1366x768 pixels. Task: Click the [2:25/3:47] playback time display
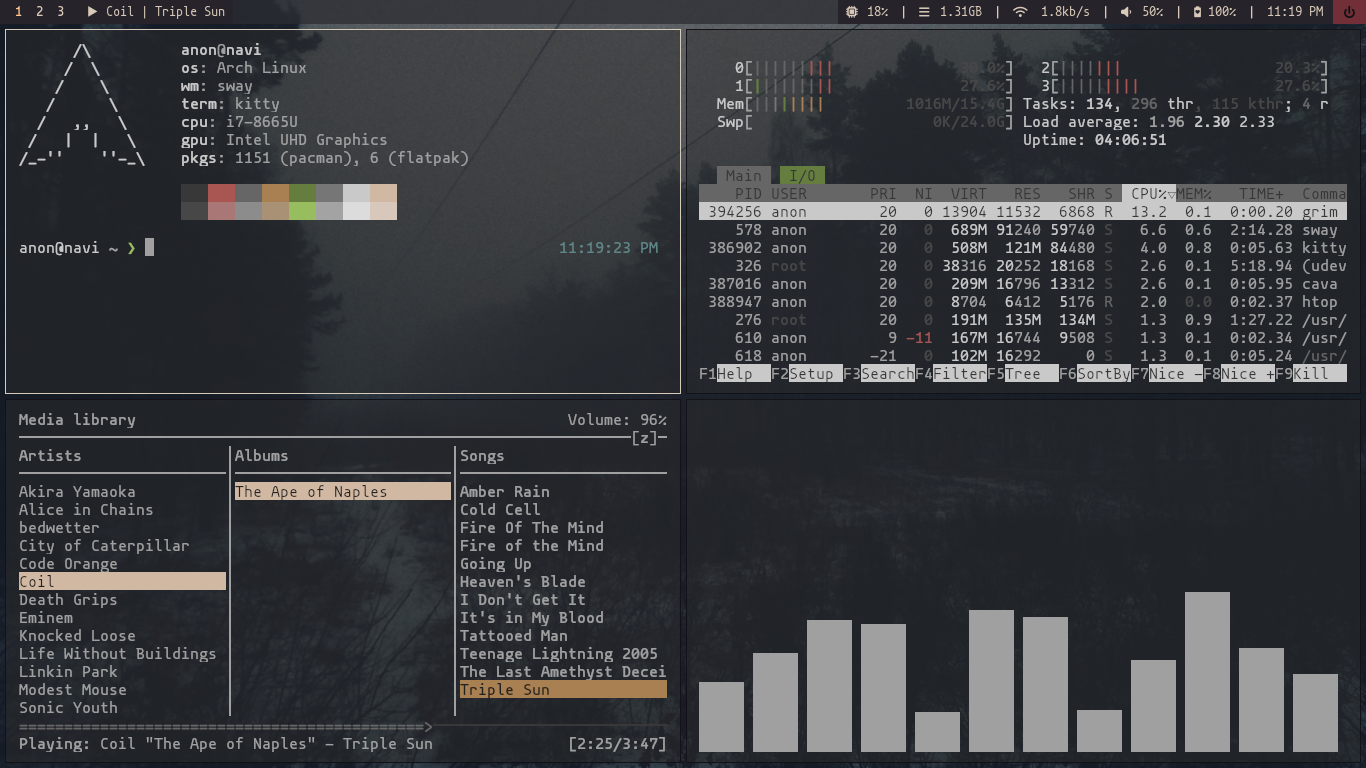pyautogui.click(x=617, y=744)
